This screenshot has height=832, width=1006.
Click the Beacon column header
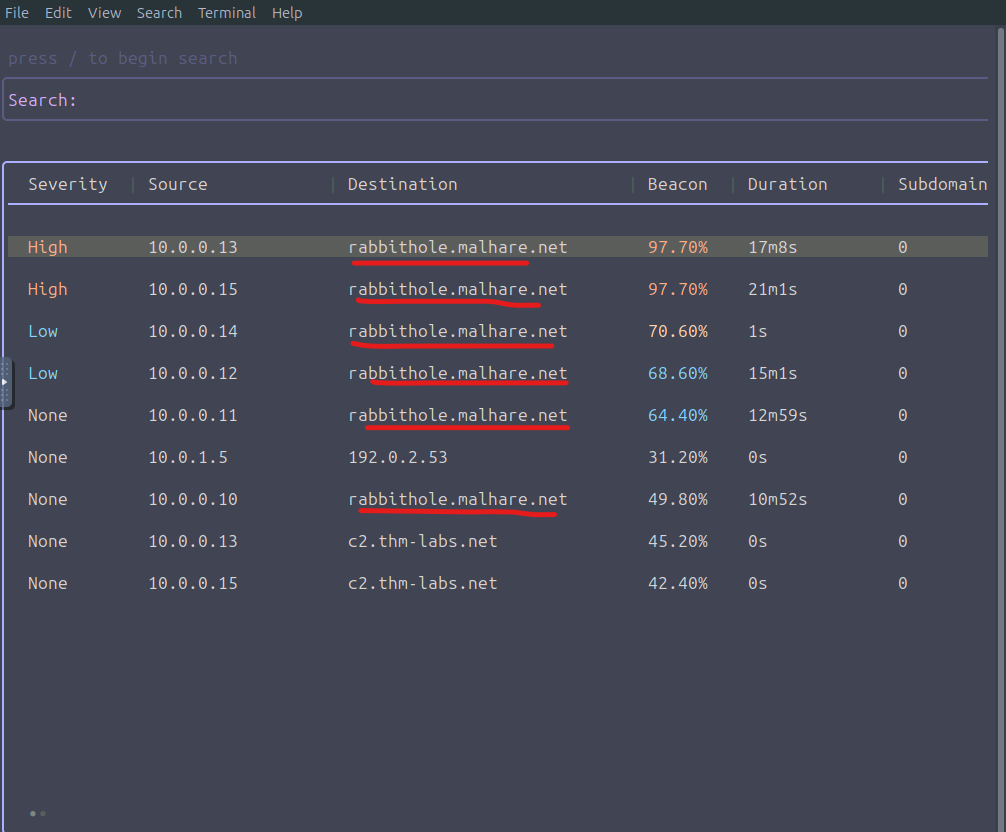(677, 184)
